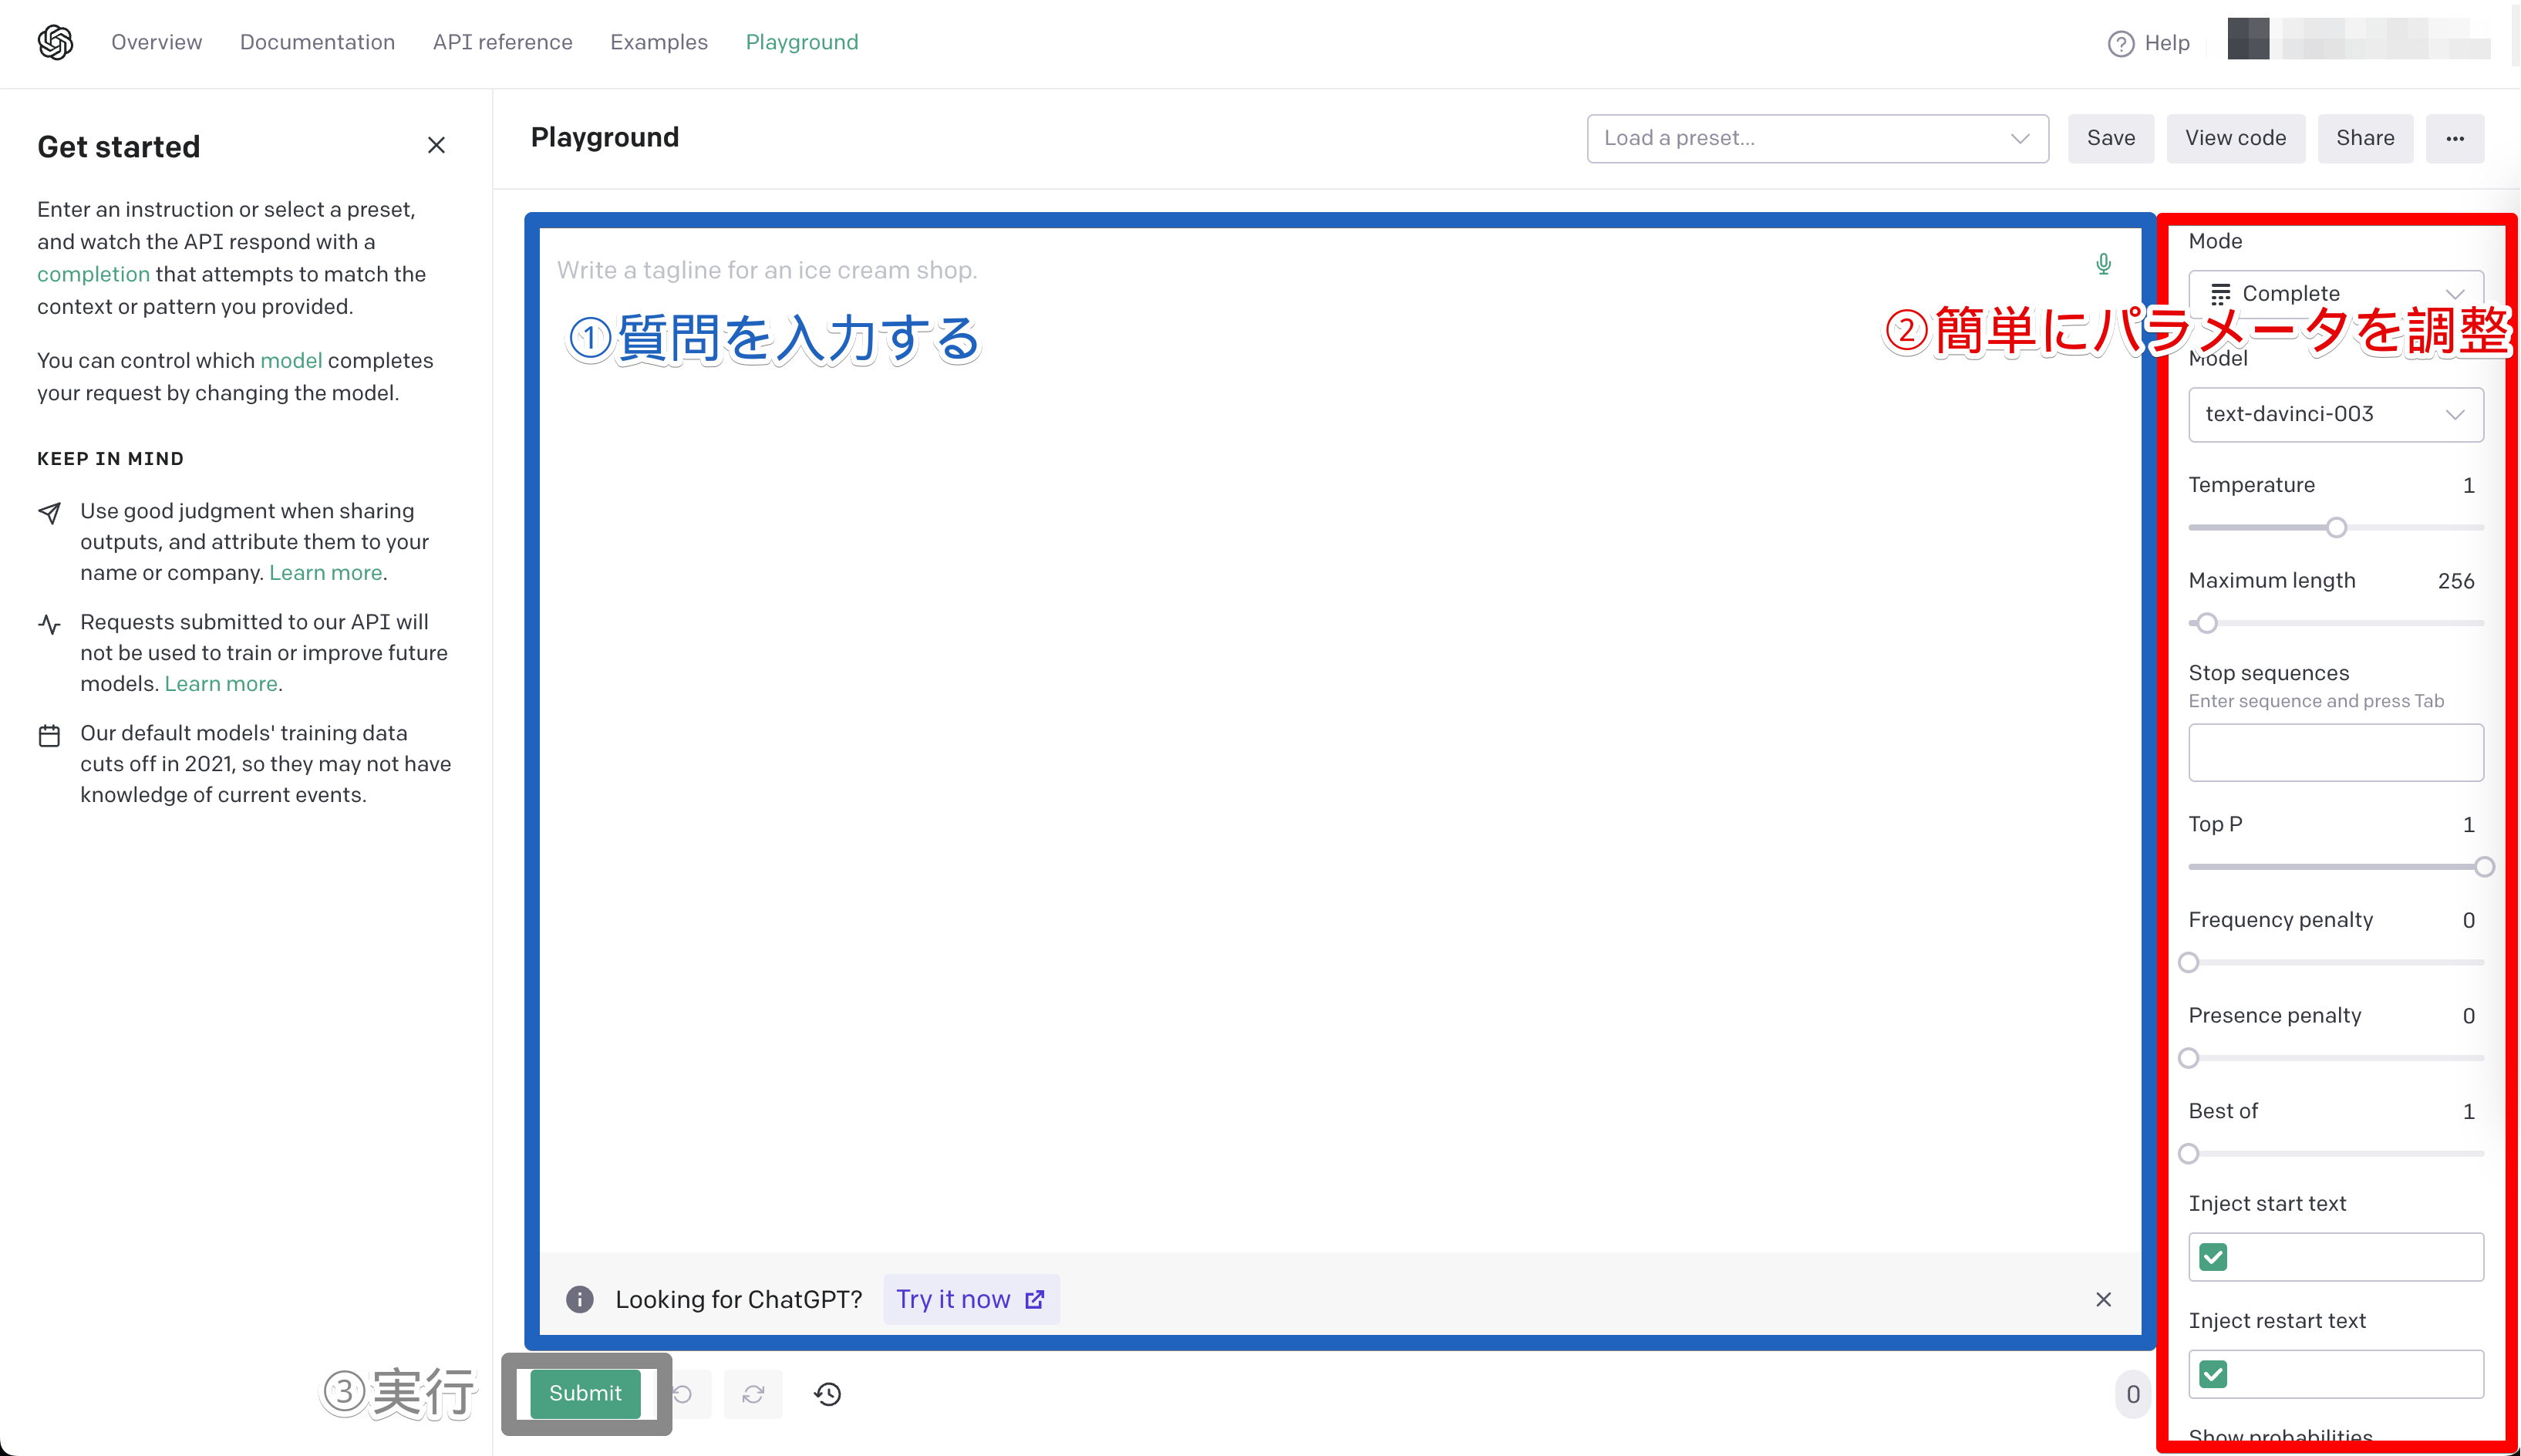
Task: Go to Overview tab
Action: (x=156, y=42)
